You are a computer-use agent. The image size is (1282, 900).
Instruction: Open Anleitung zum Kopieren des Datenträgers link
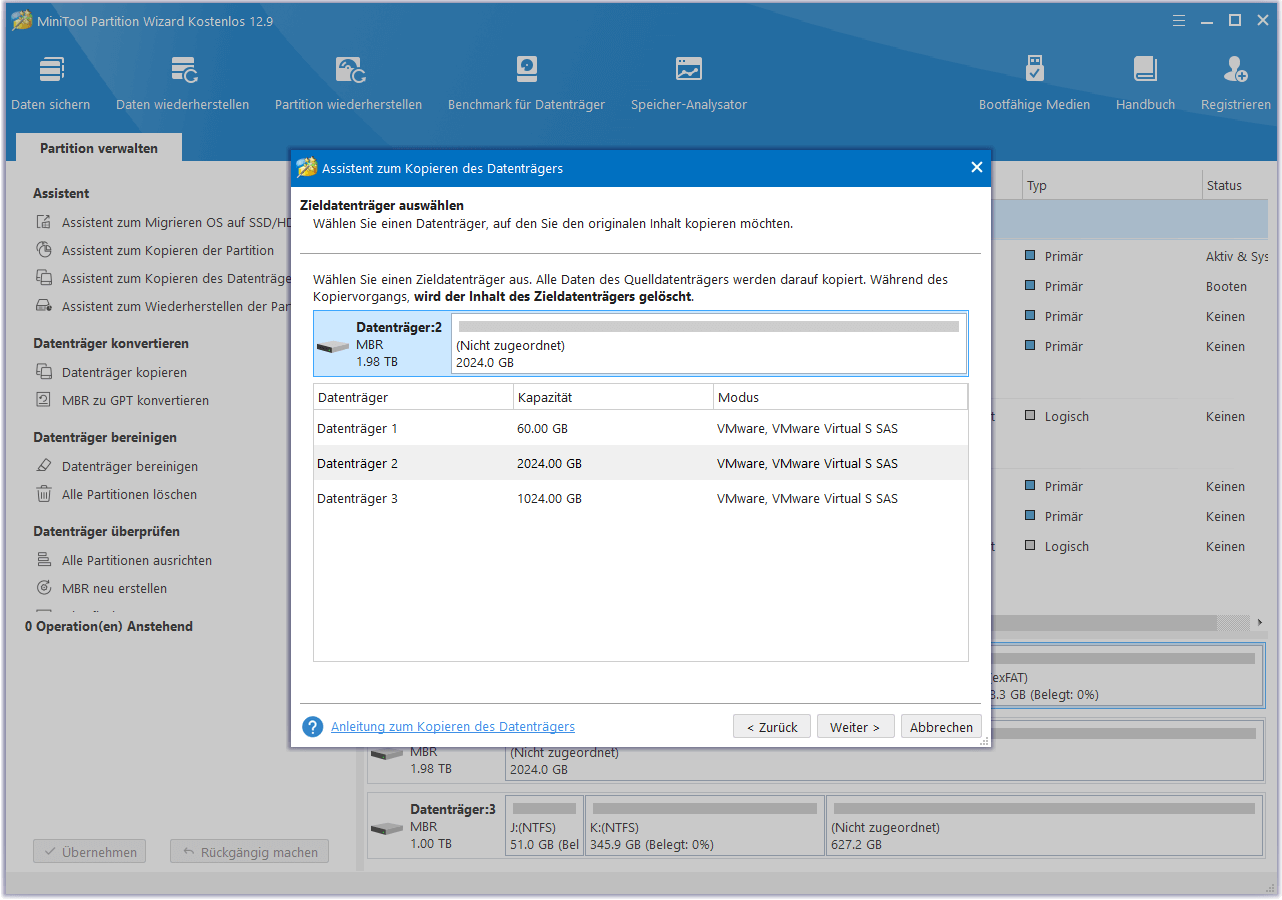pos(453,727)
